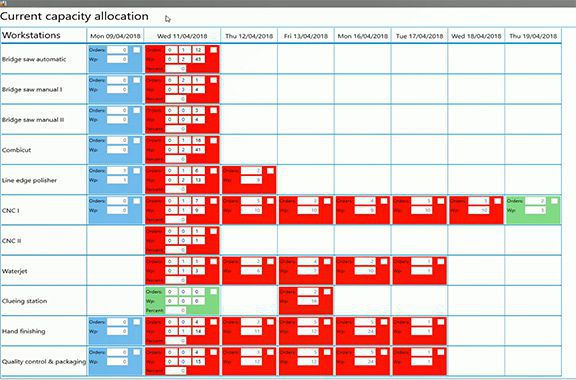Check the CNC I Fri 13/04 checkbox
The image size is (576, 380).
(x=327, y=201)
